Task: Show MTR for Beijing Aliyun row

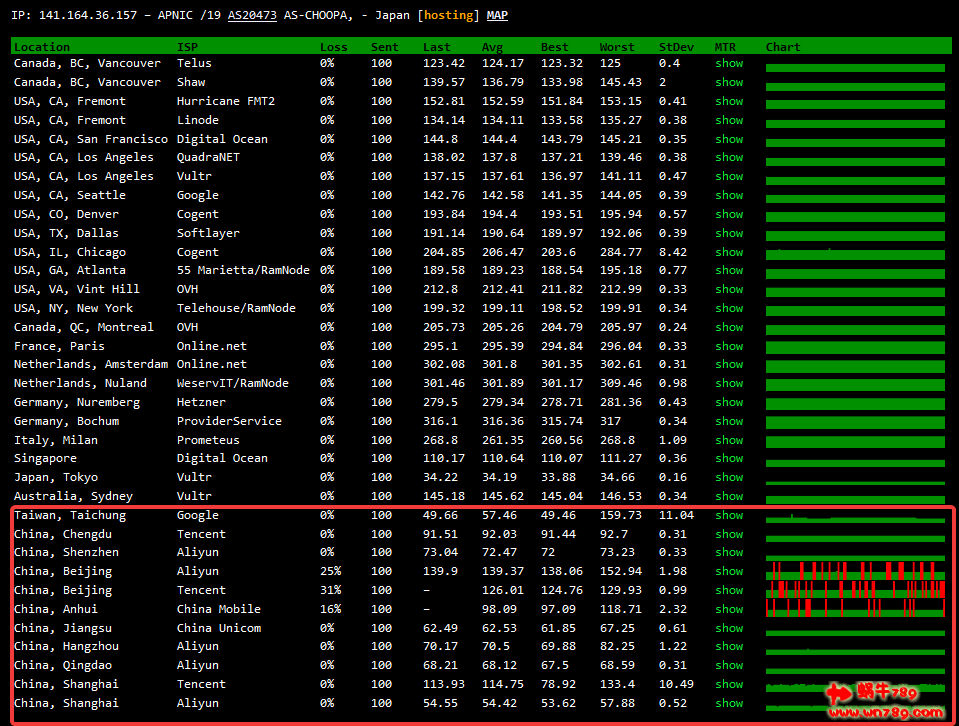Action: [729, 571]
